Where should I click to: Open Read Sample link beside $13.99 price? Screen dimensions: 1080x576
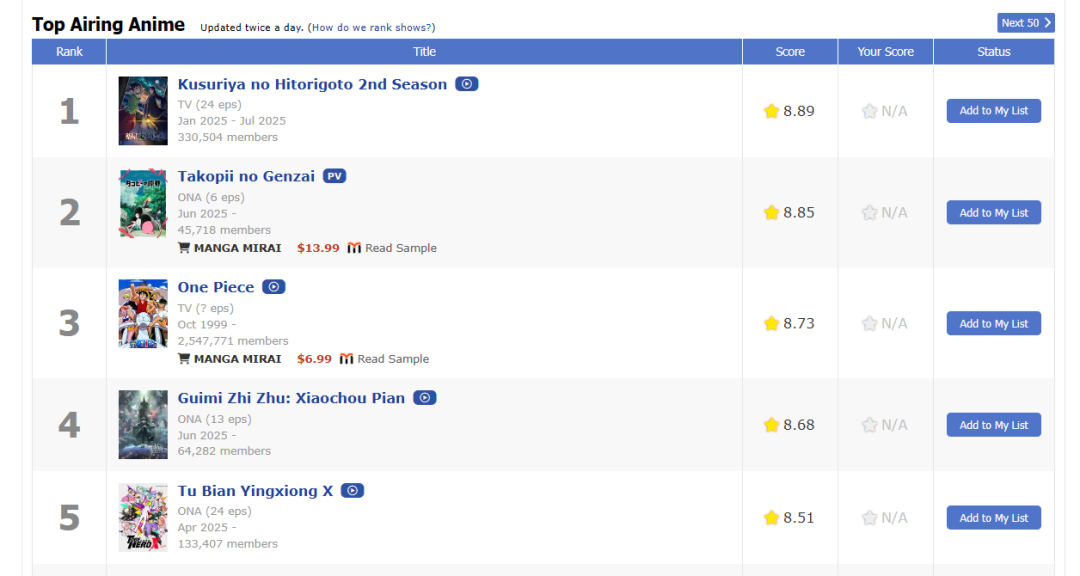tap(401, 248)
